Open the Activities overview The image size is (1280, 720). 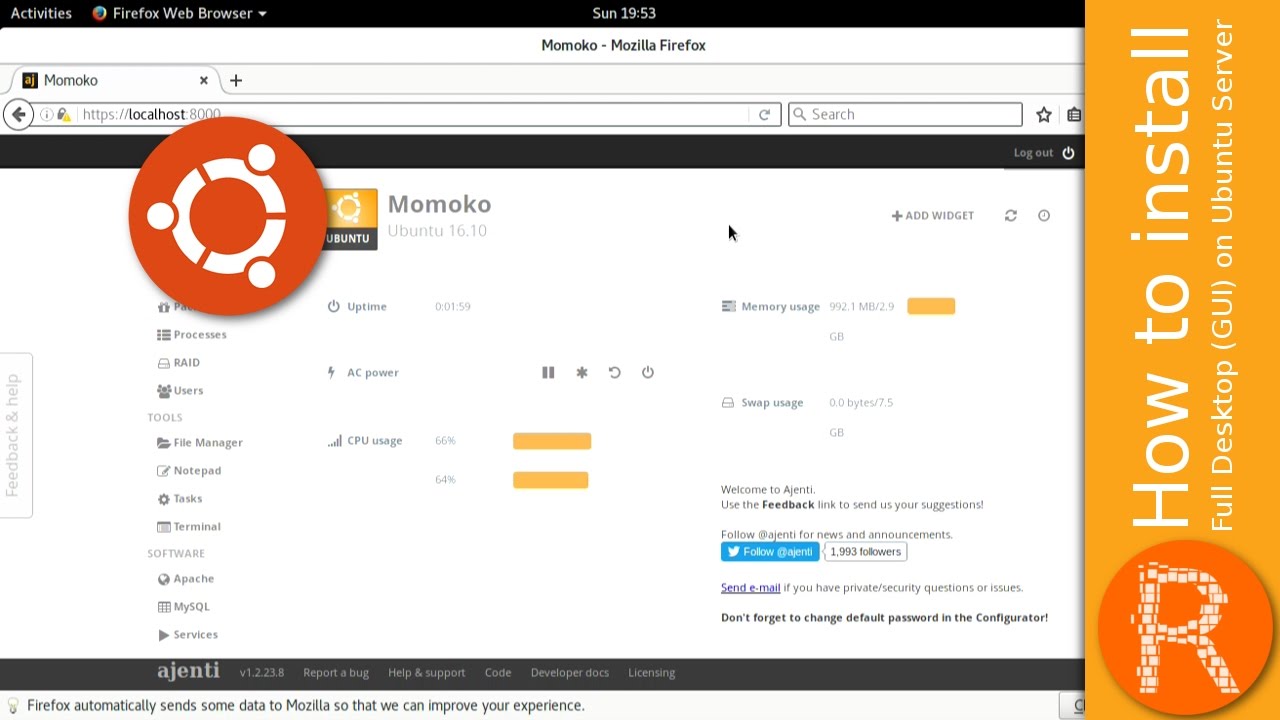(x=41, y=13)
